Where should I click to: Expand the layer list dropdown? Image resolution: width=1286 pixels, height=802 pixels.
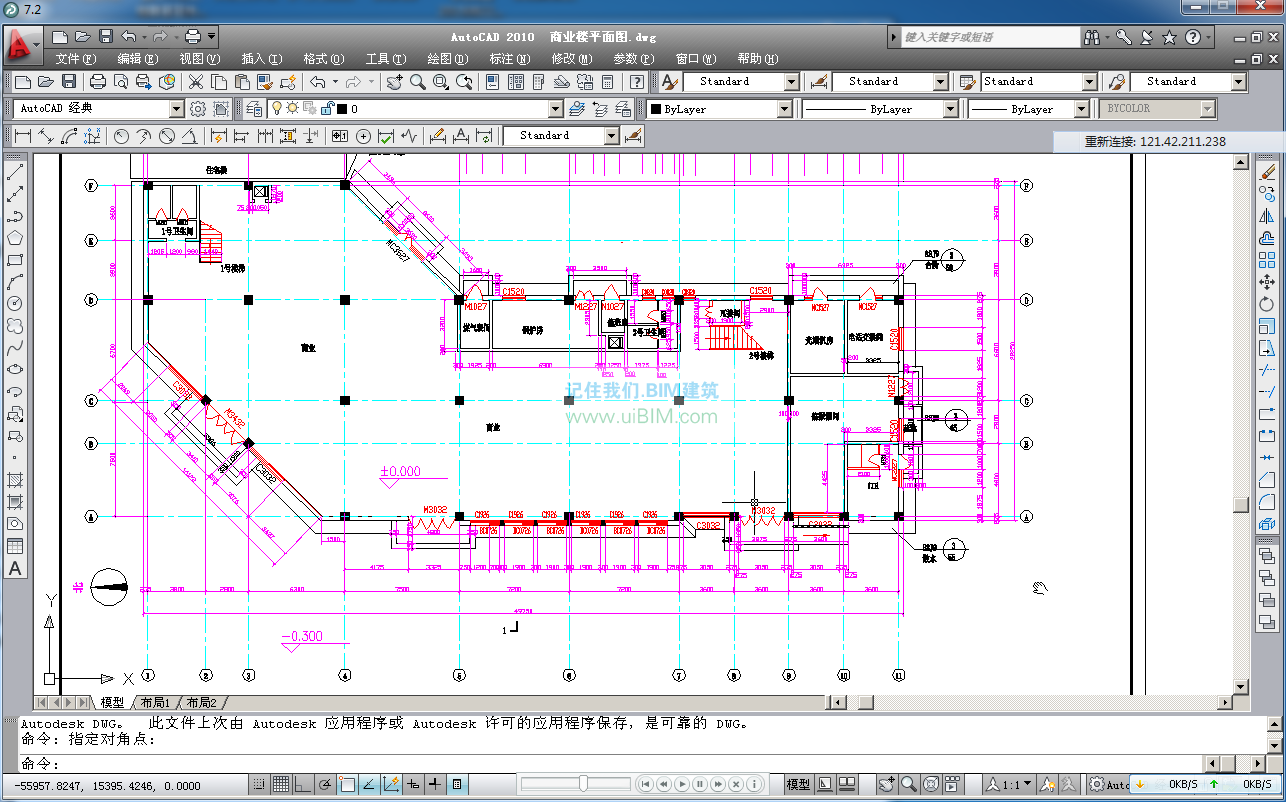[555, 109]
